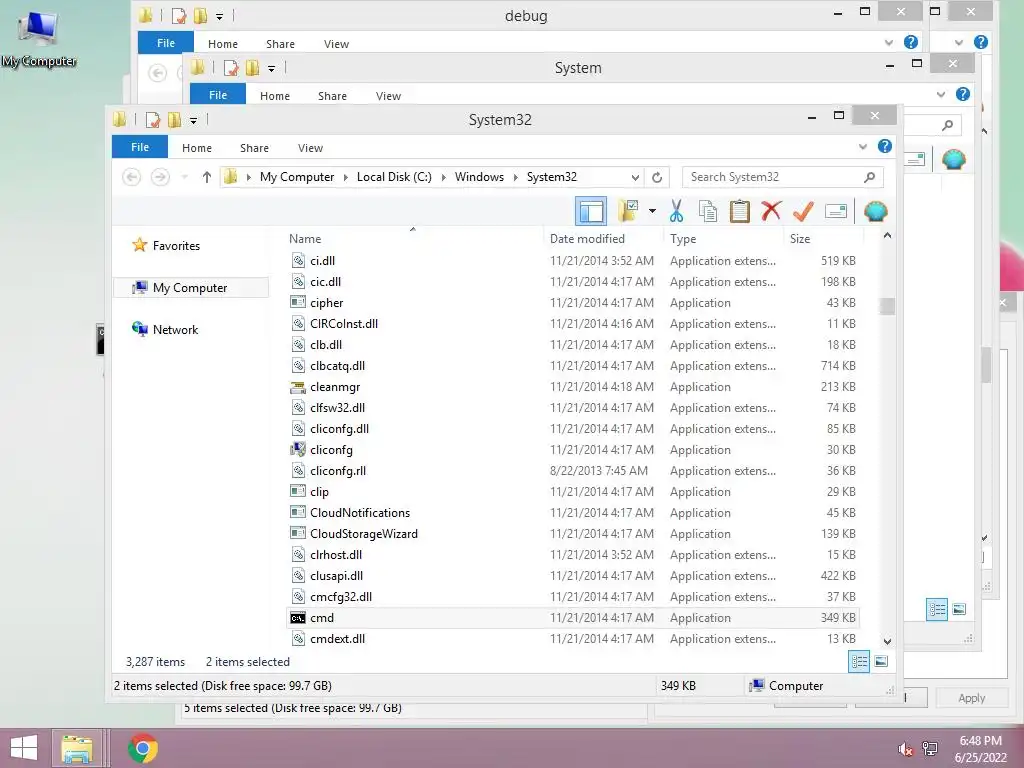Image resolution: width=1024 pixels, height=768 pixels.
Task: Select the cleanmgr application file
Action: (573, 387)
